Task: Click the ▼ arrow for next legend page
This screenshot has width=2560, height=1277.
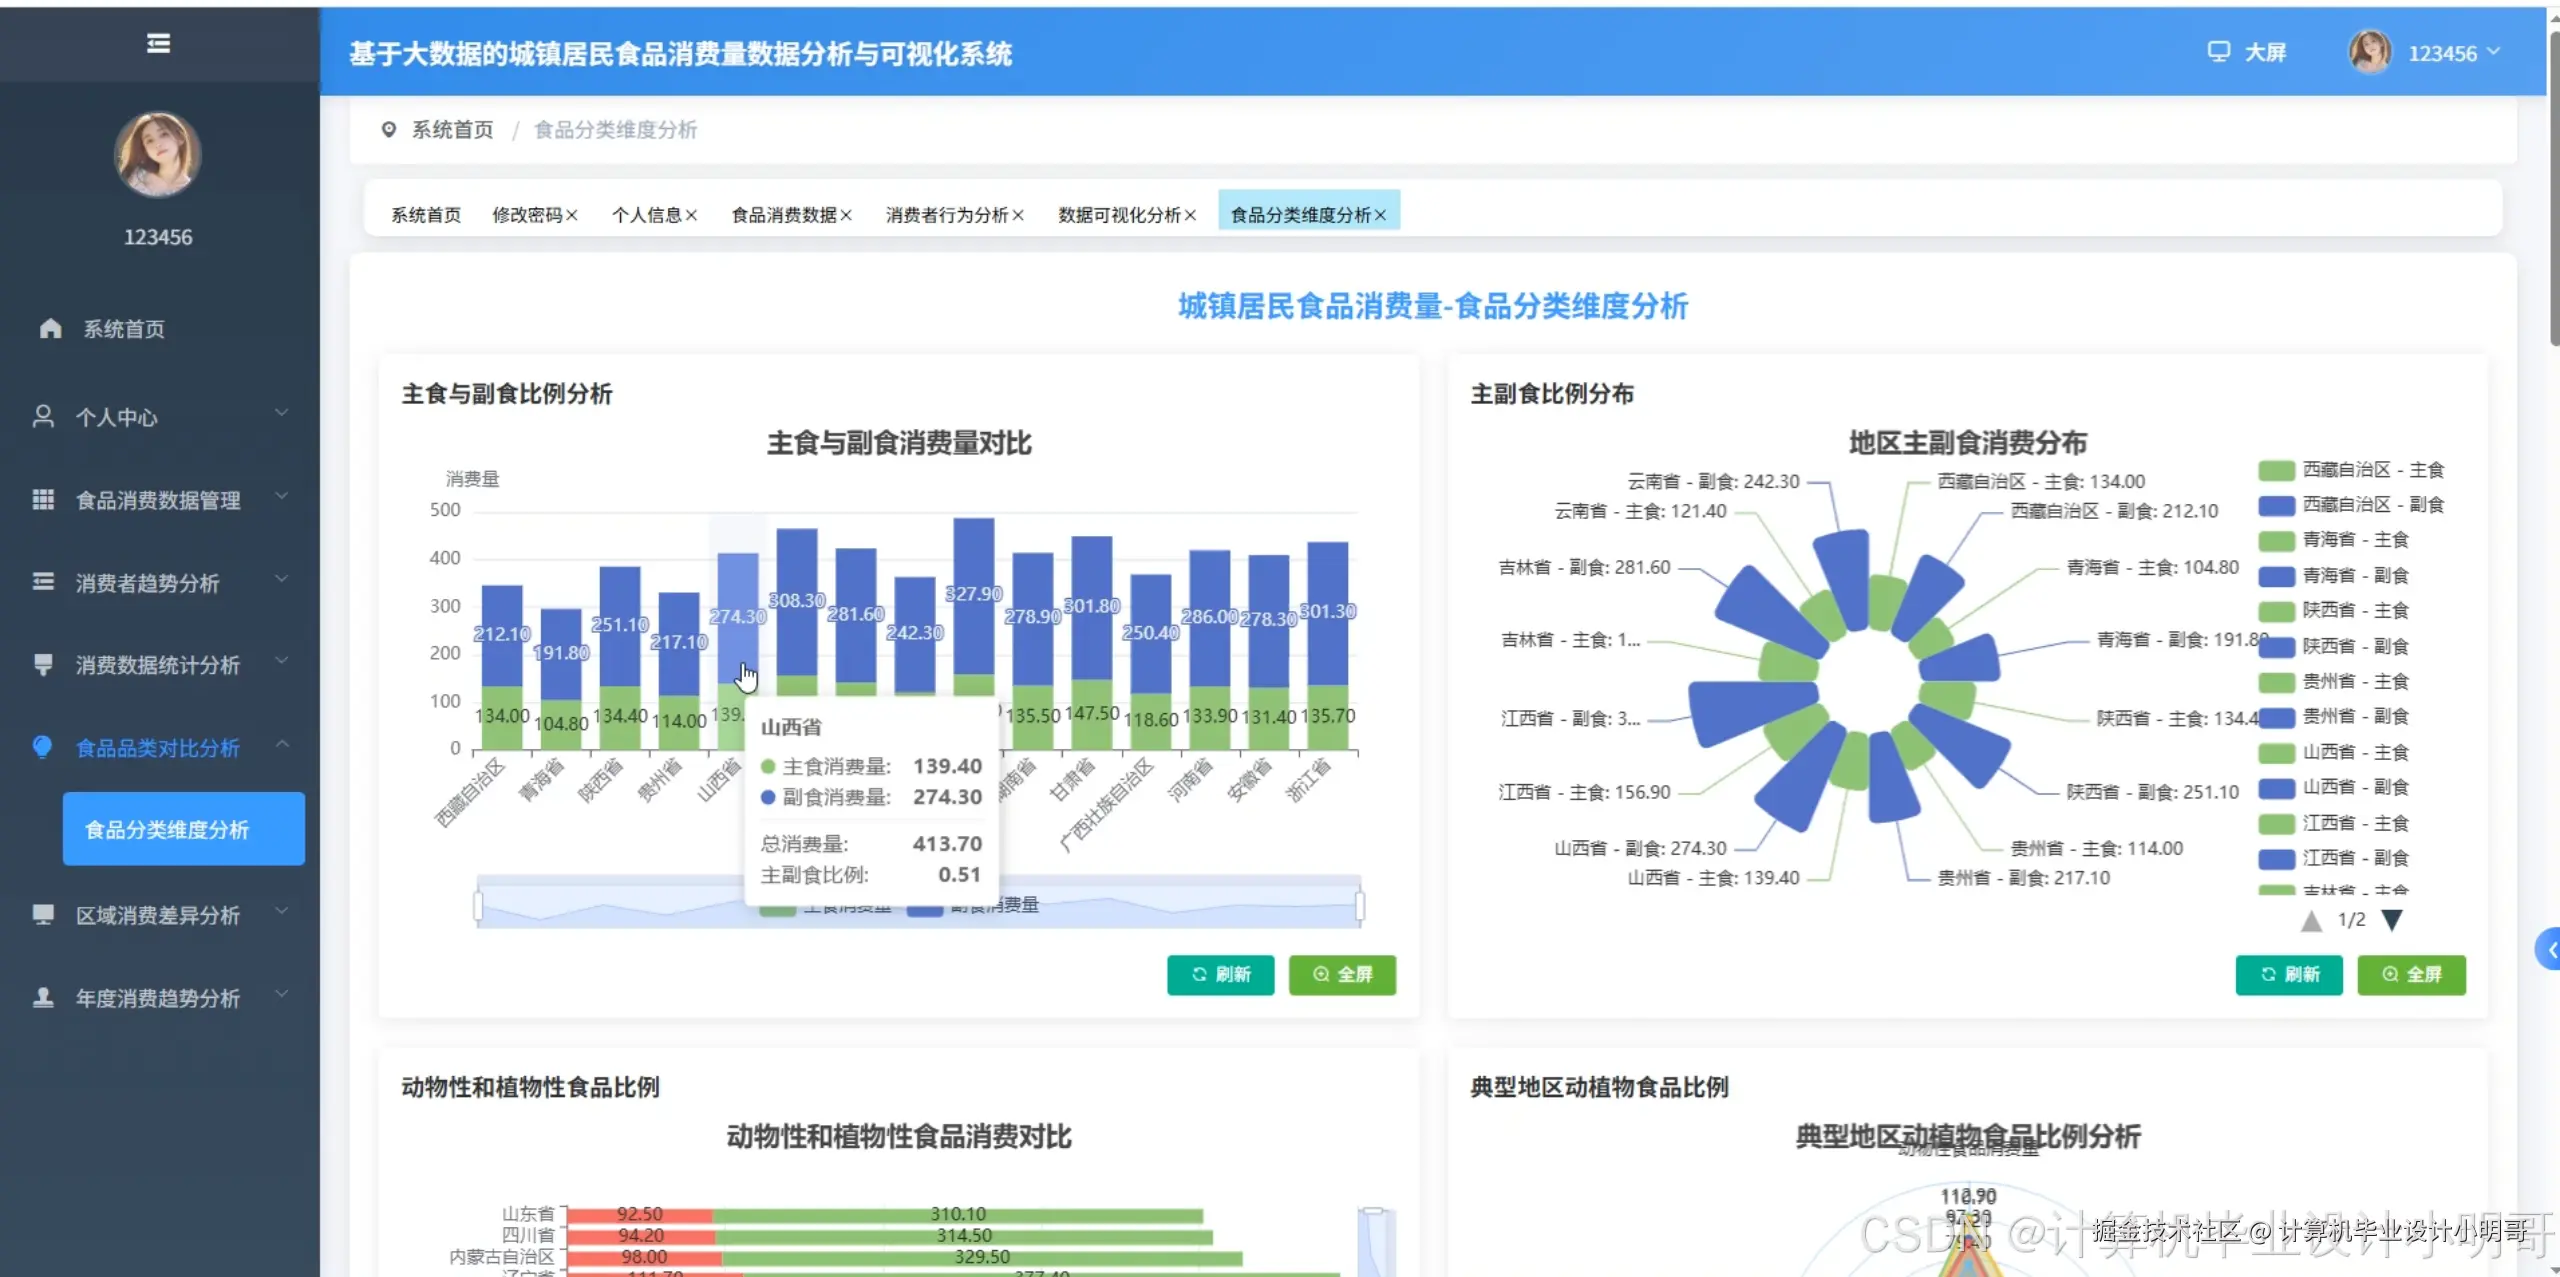Action: 2392,919
